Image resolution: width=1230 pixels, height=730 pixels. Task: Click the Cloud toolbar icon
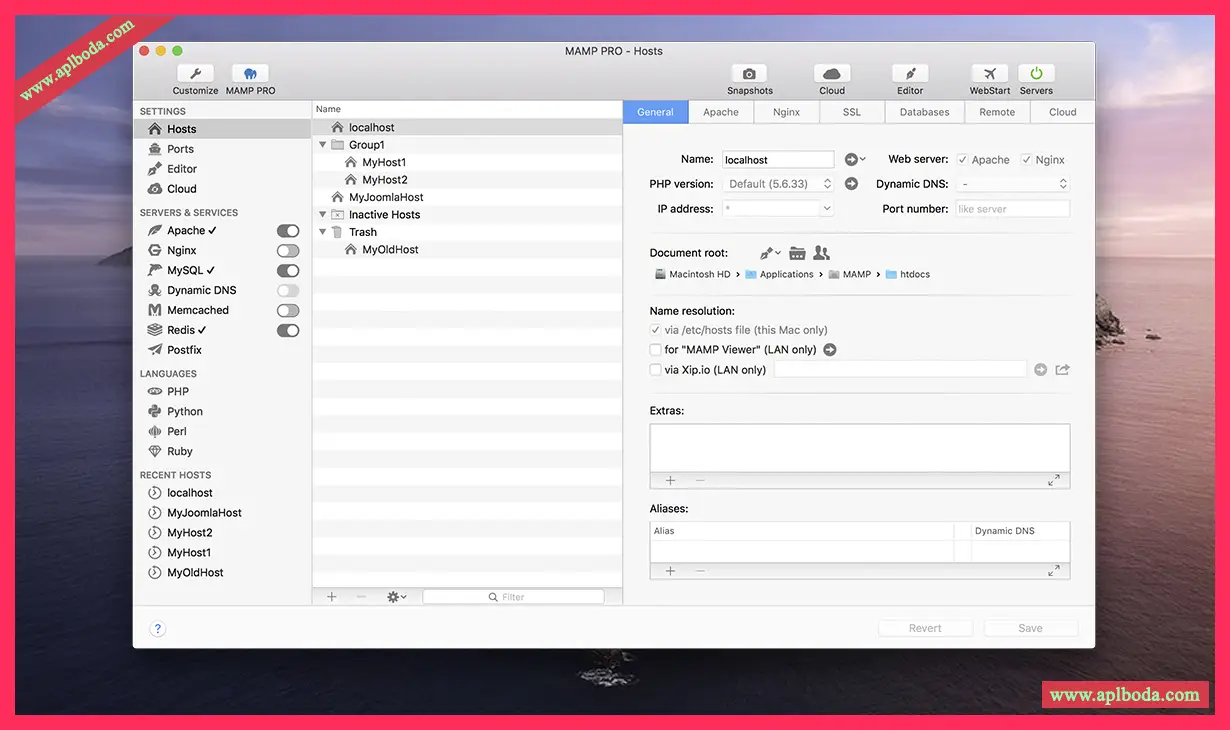831,74
